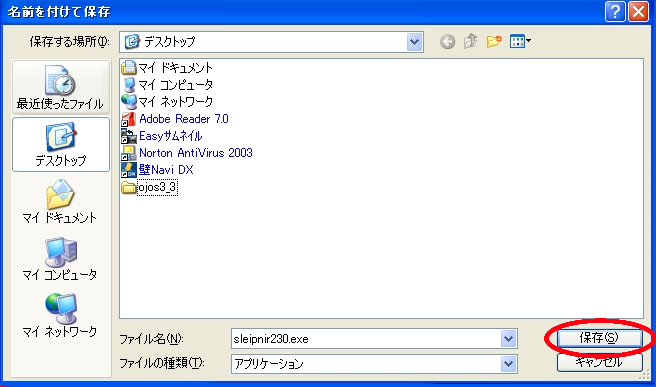Viewport: 656px width, 387px height.
Task: Expand the ファイルの種類 dropdown arrow
Action: click(x=508, y=364)
